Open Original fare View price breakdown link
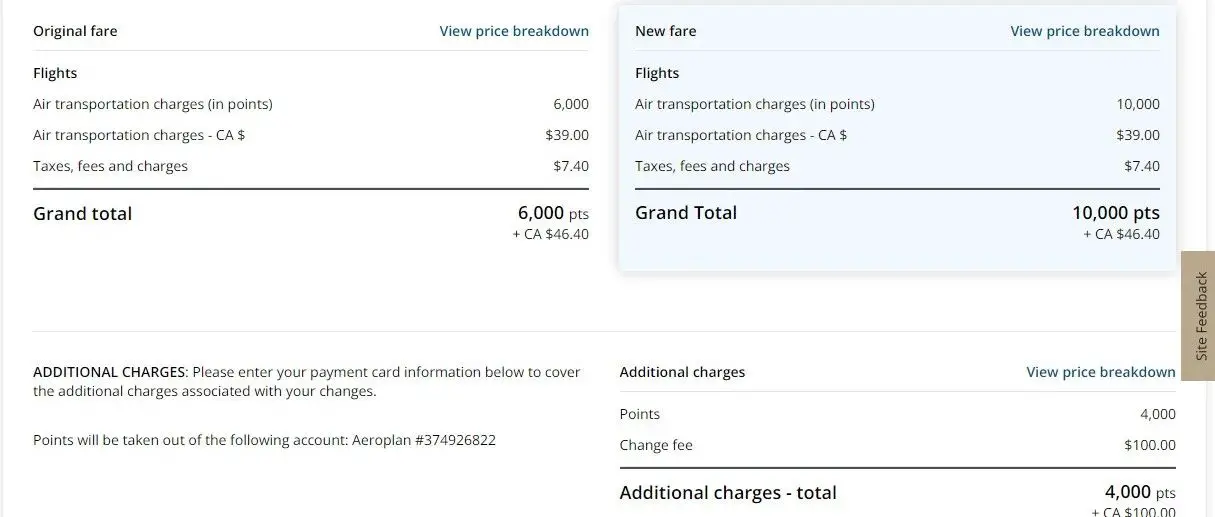1215x517 pixels. [514, 31]
